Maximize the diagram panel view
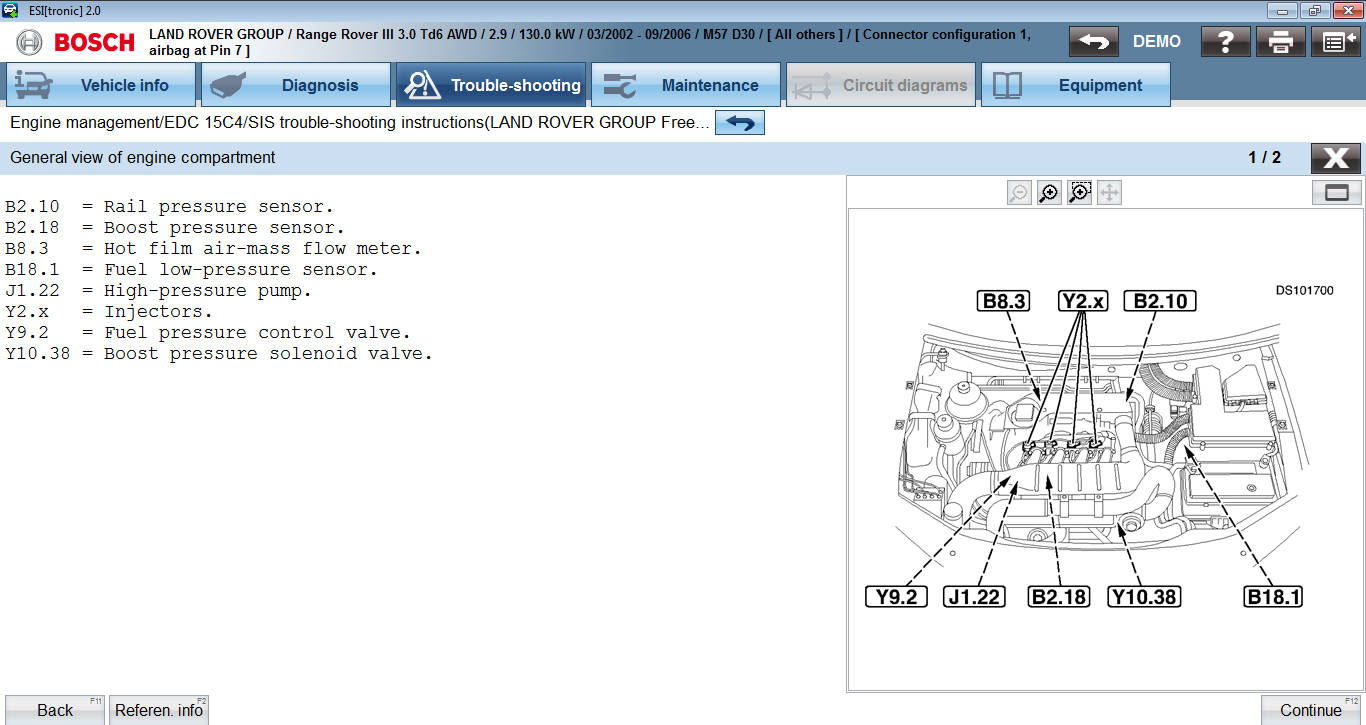Screen dimensions: 1366x725 pyautogui.click(x=1336, y=193)
